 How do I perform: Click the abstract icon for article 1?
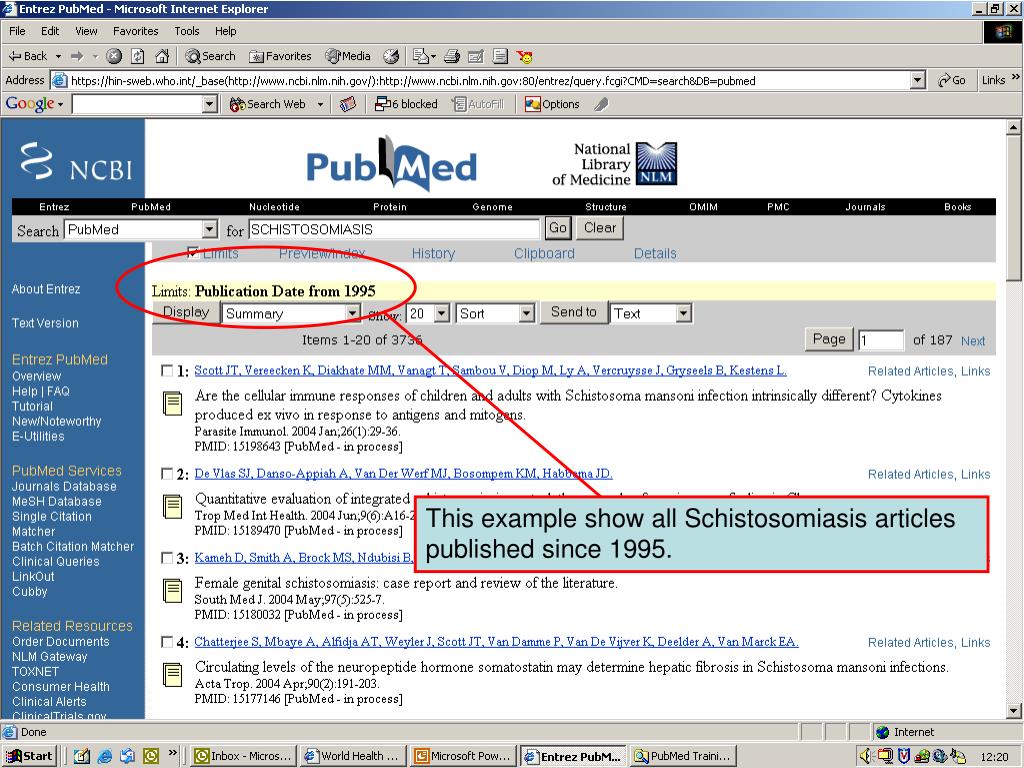(172, 404)
